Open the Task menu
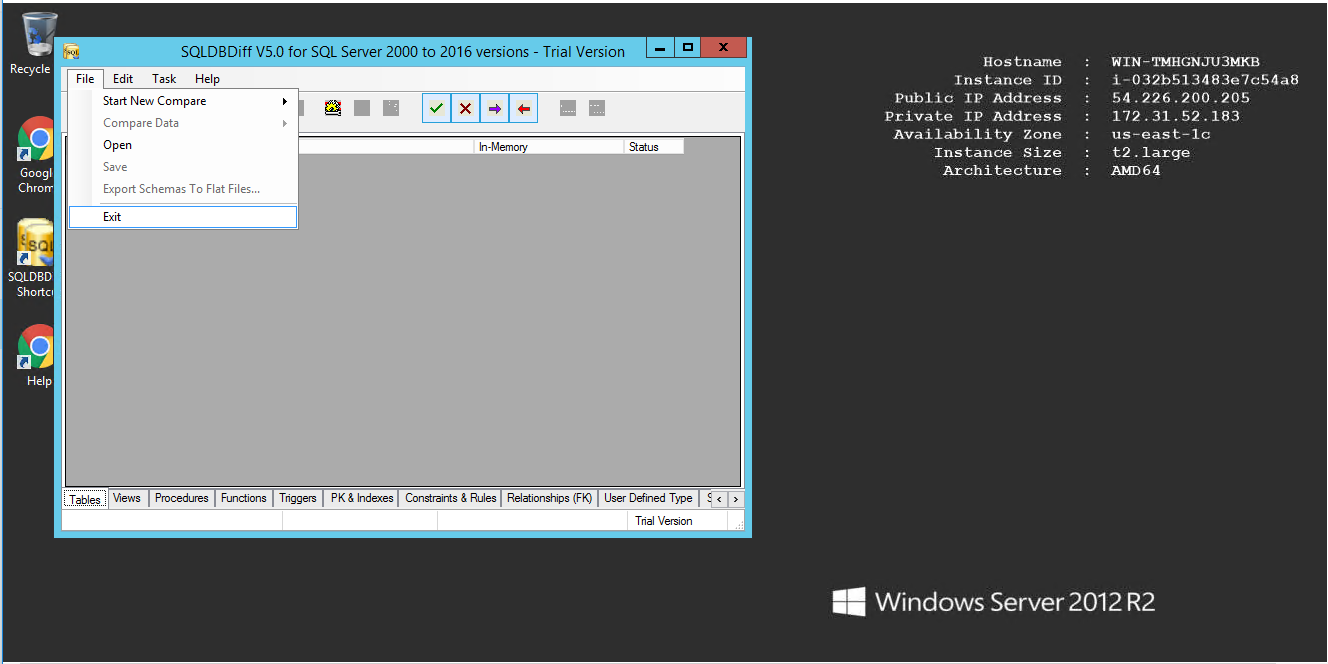The image size is (1328, 664). (164, 79)
